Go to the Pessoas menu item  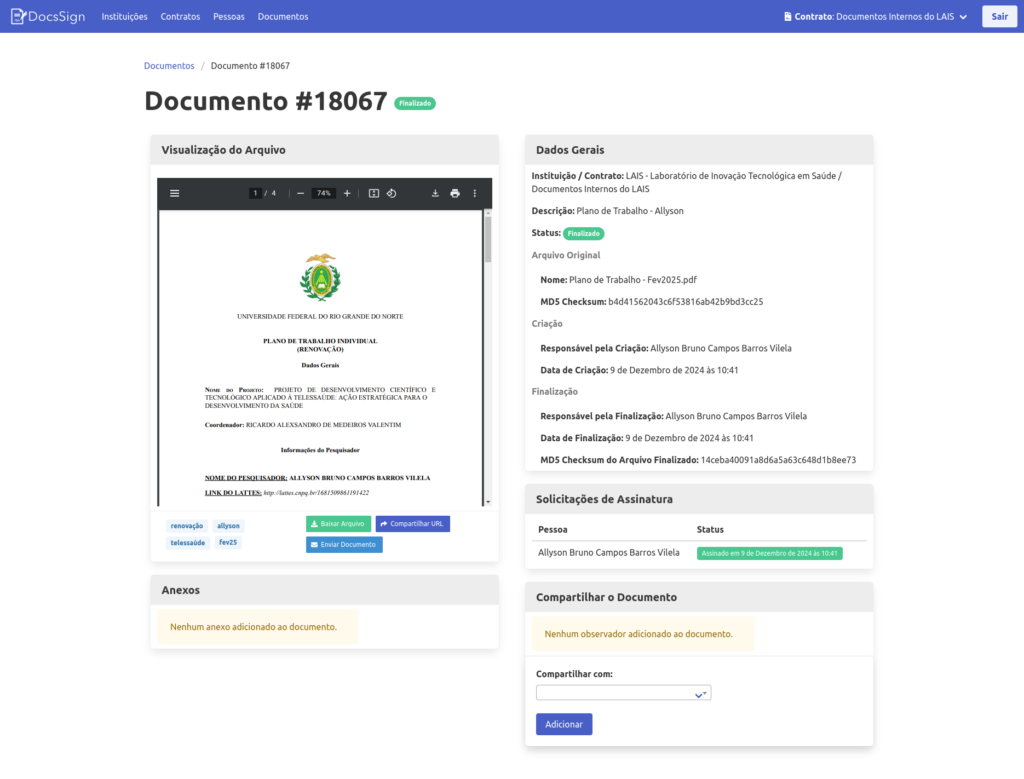click(x=228, y=16)
